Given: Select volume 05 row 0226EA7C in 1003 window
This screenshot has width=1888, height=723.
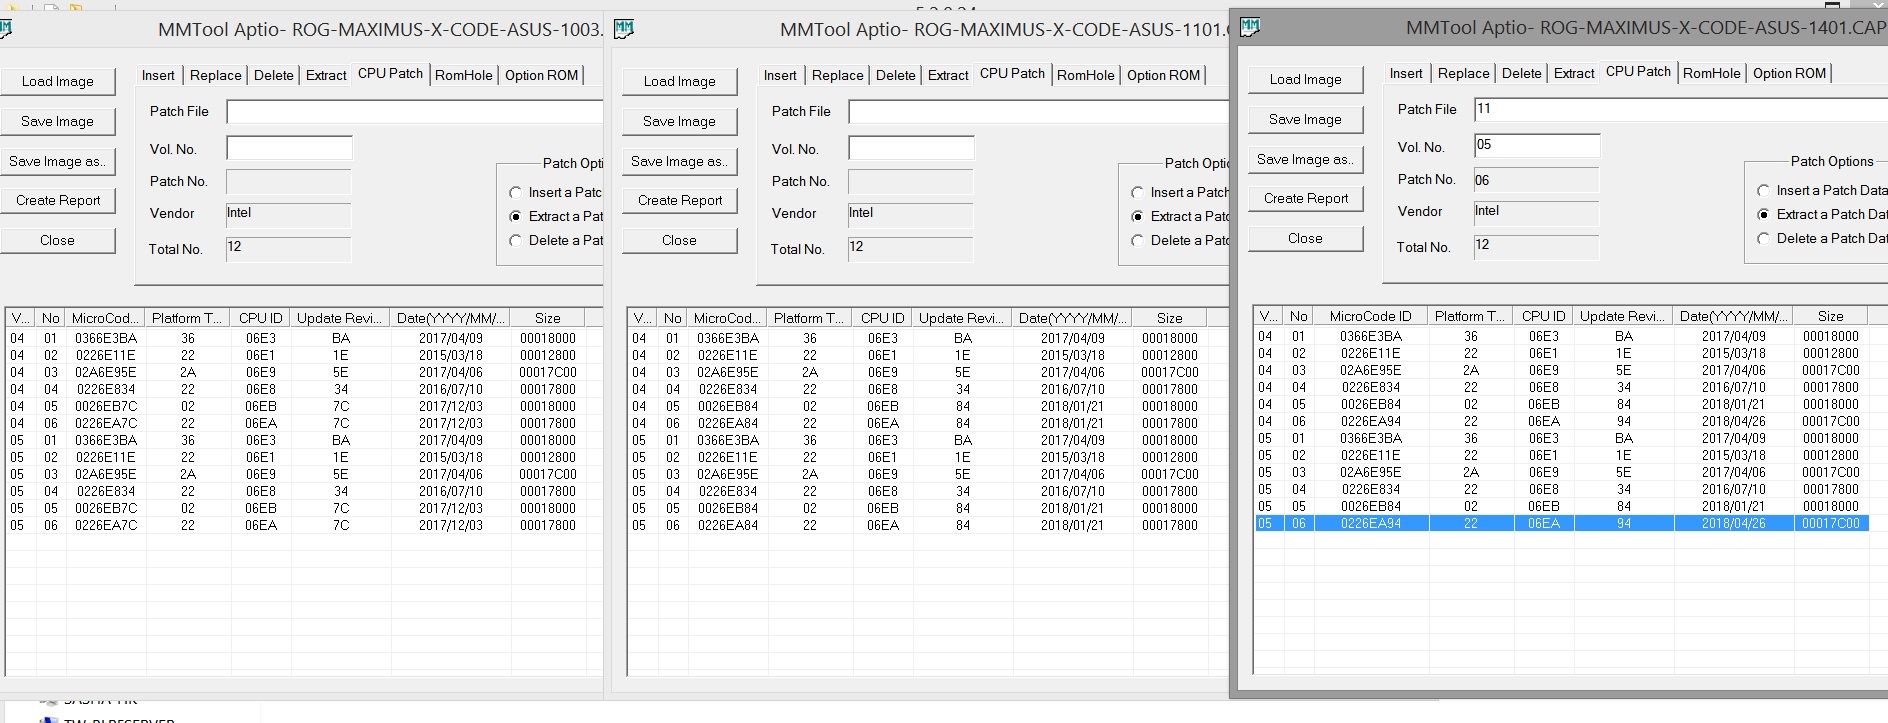Looking at the screenshot, I should (295, 525).
